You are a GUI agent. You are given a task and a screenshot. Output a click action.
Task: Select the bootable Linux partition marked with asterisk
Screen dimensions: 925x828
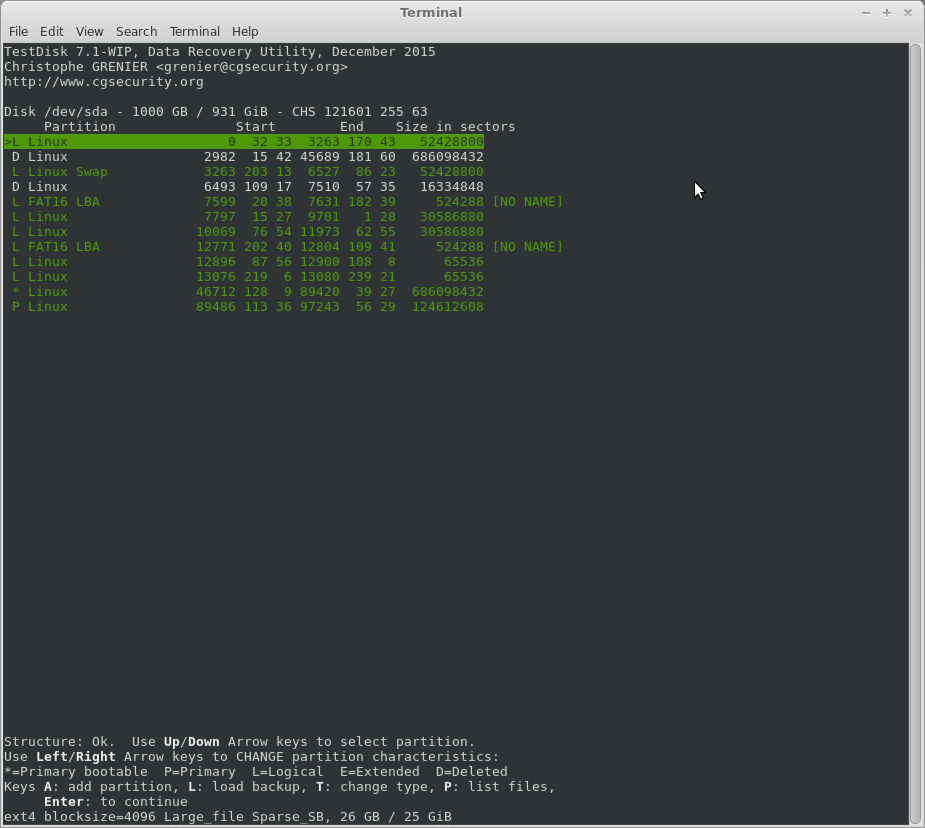coord(244,292)
